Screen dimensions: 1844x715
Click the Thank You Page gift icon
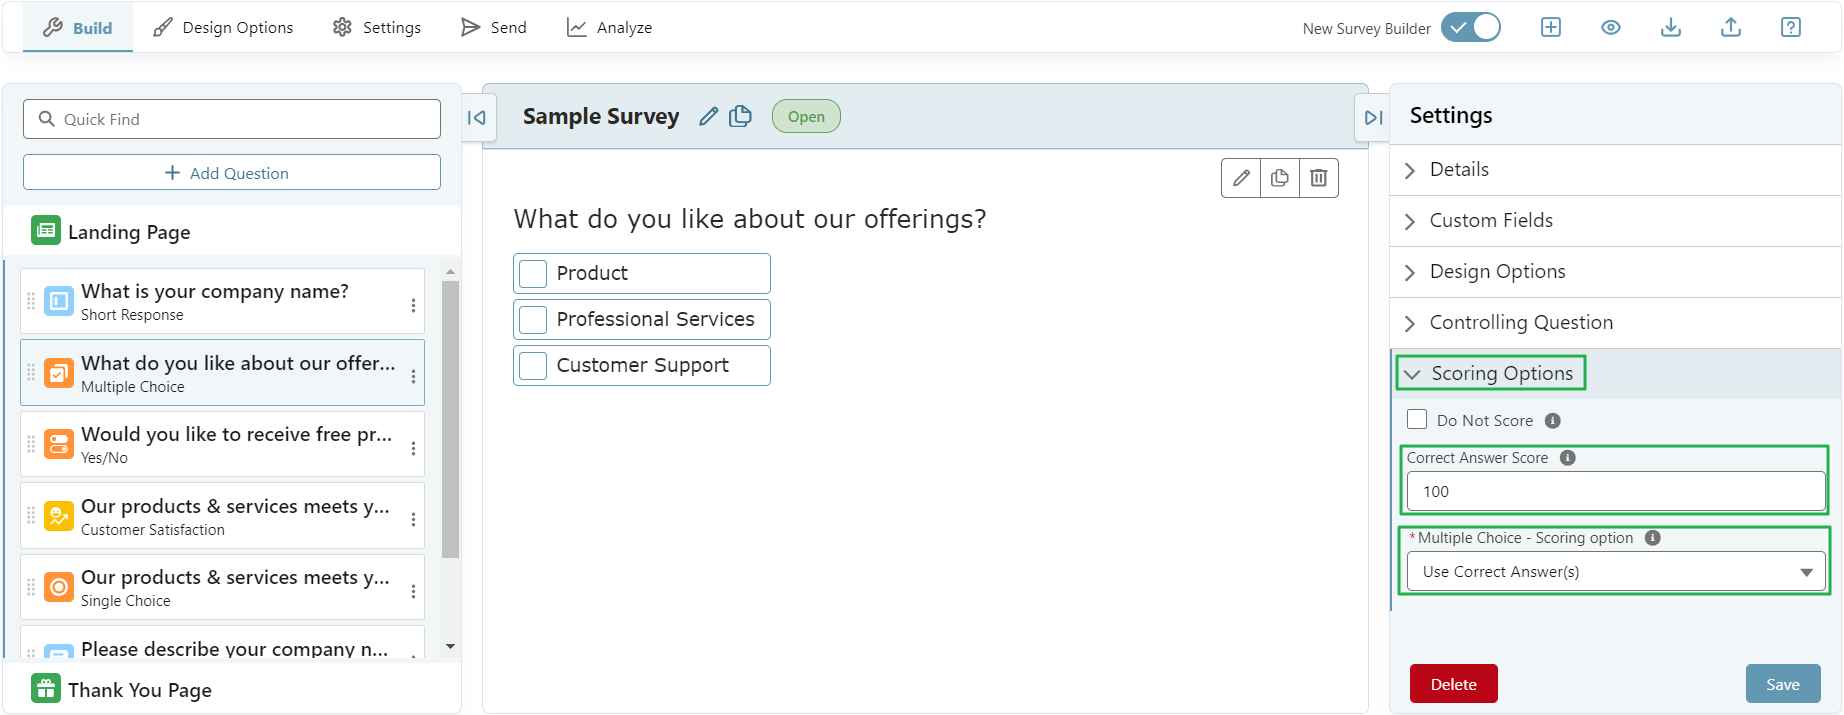pos(46,688)
